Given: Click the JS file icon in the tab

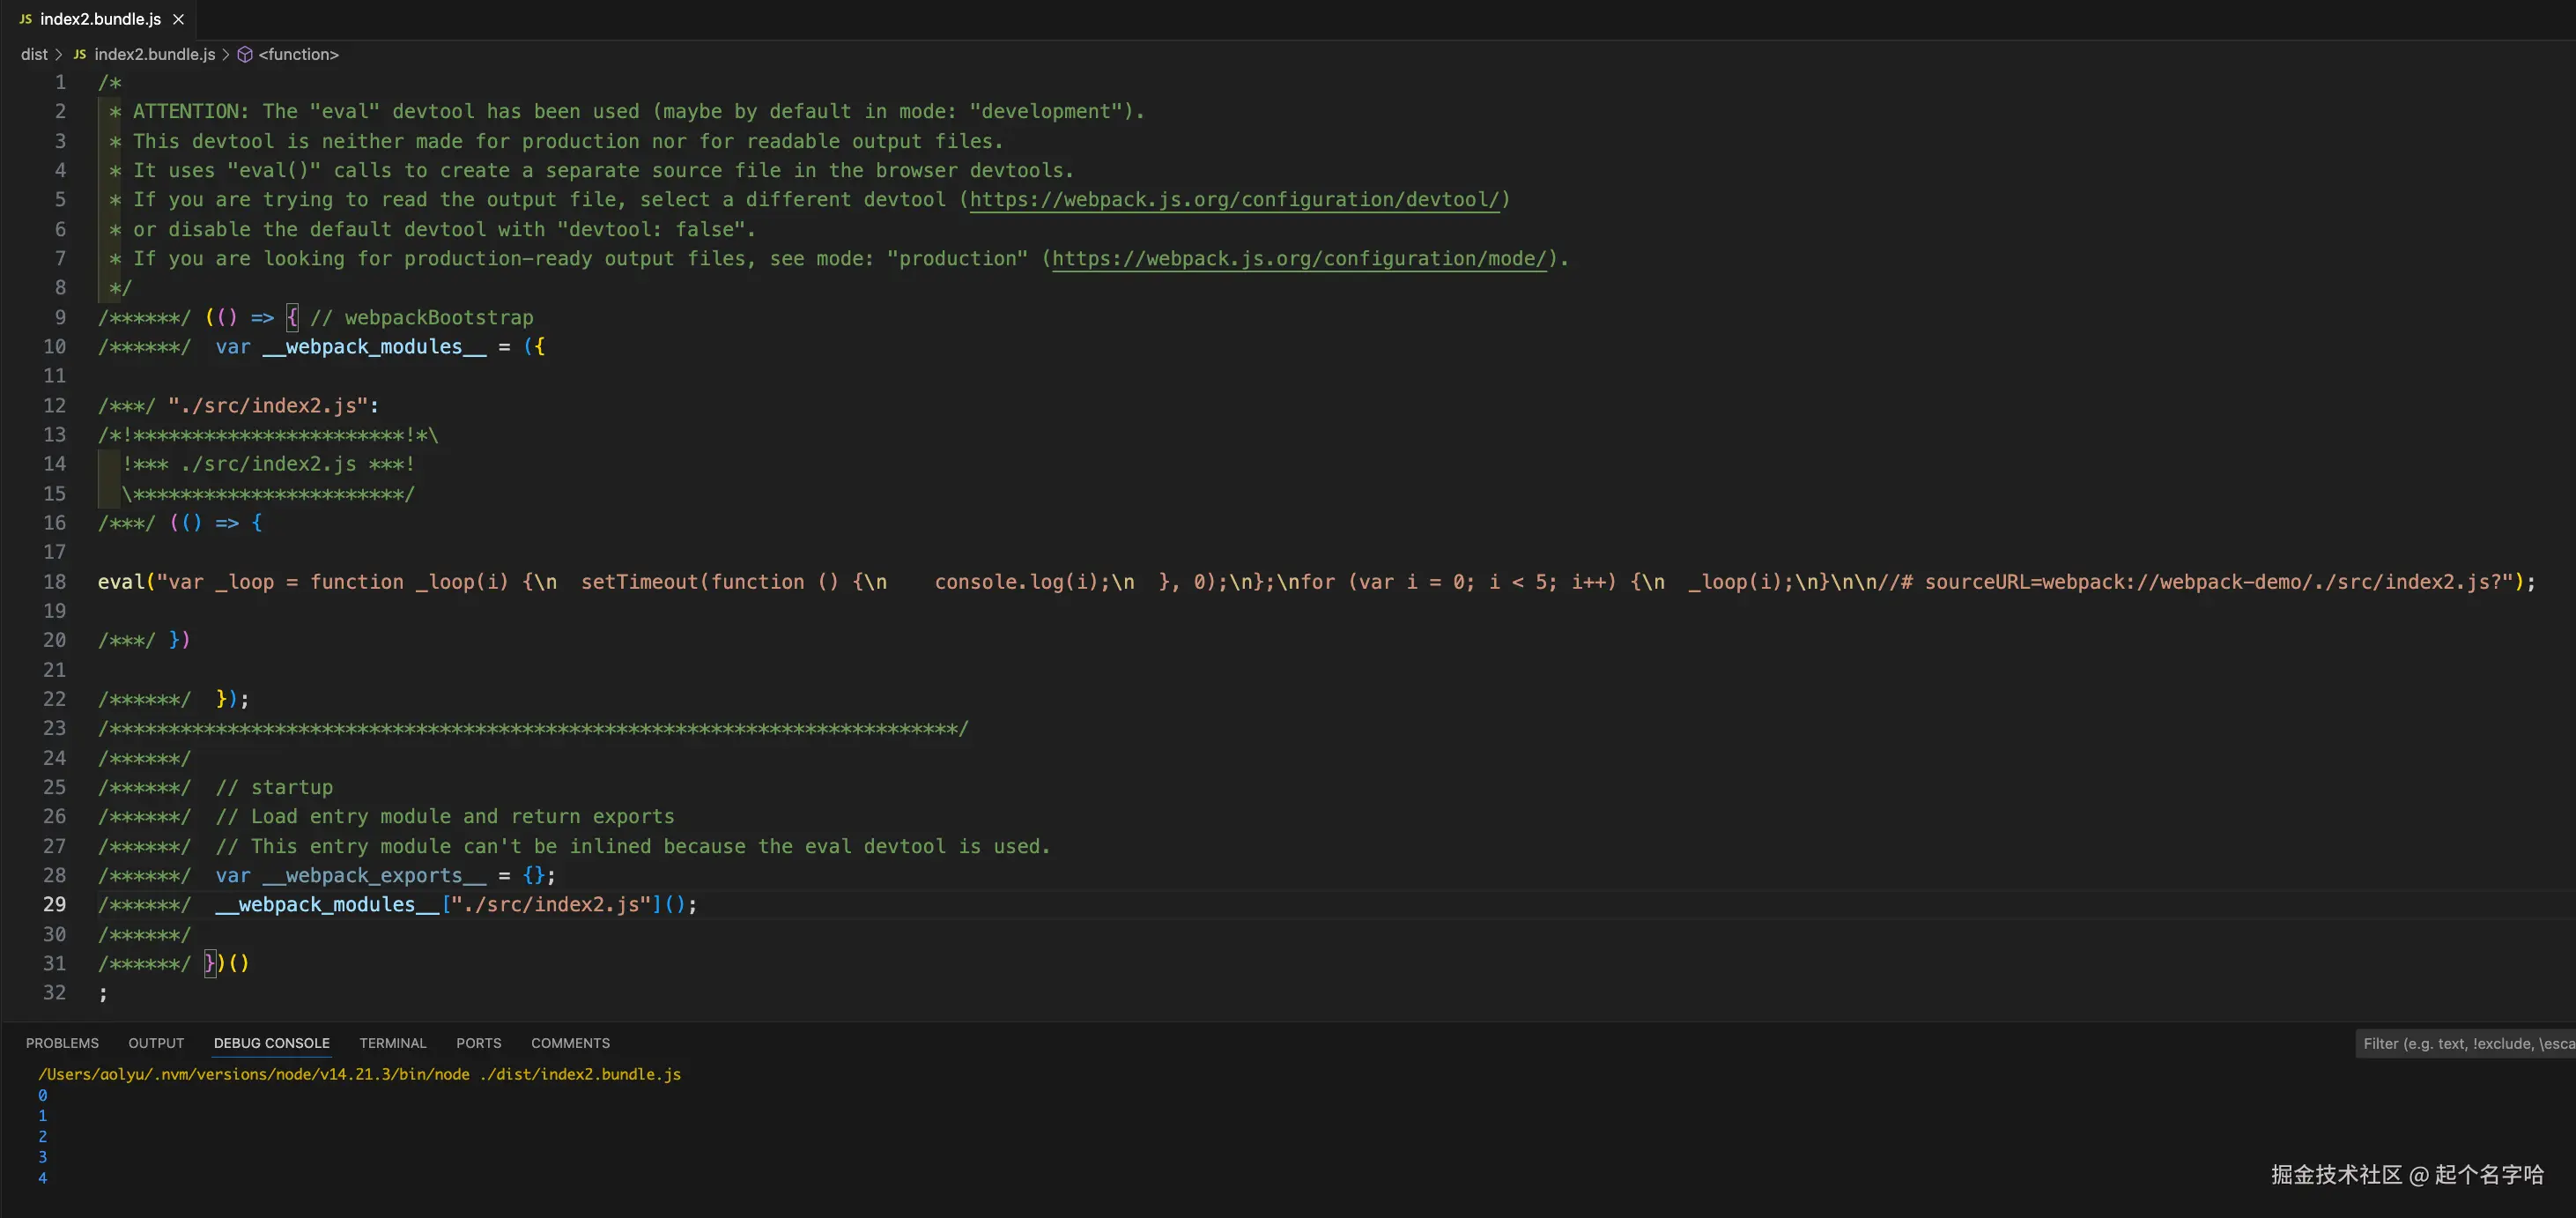Looking at the screenshot, I should point(26,19).
